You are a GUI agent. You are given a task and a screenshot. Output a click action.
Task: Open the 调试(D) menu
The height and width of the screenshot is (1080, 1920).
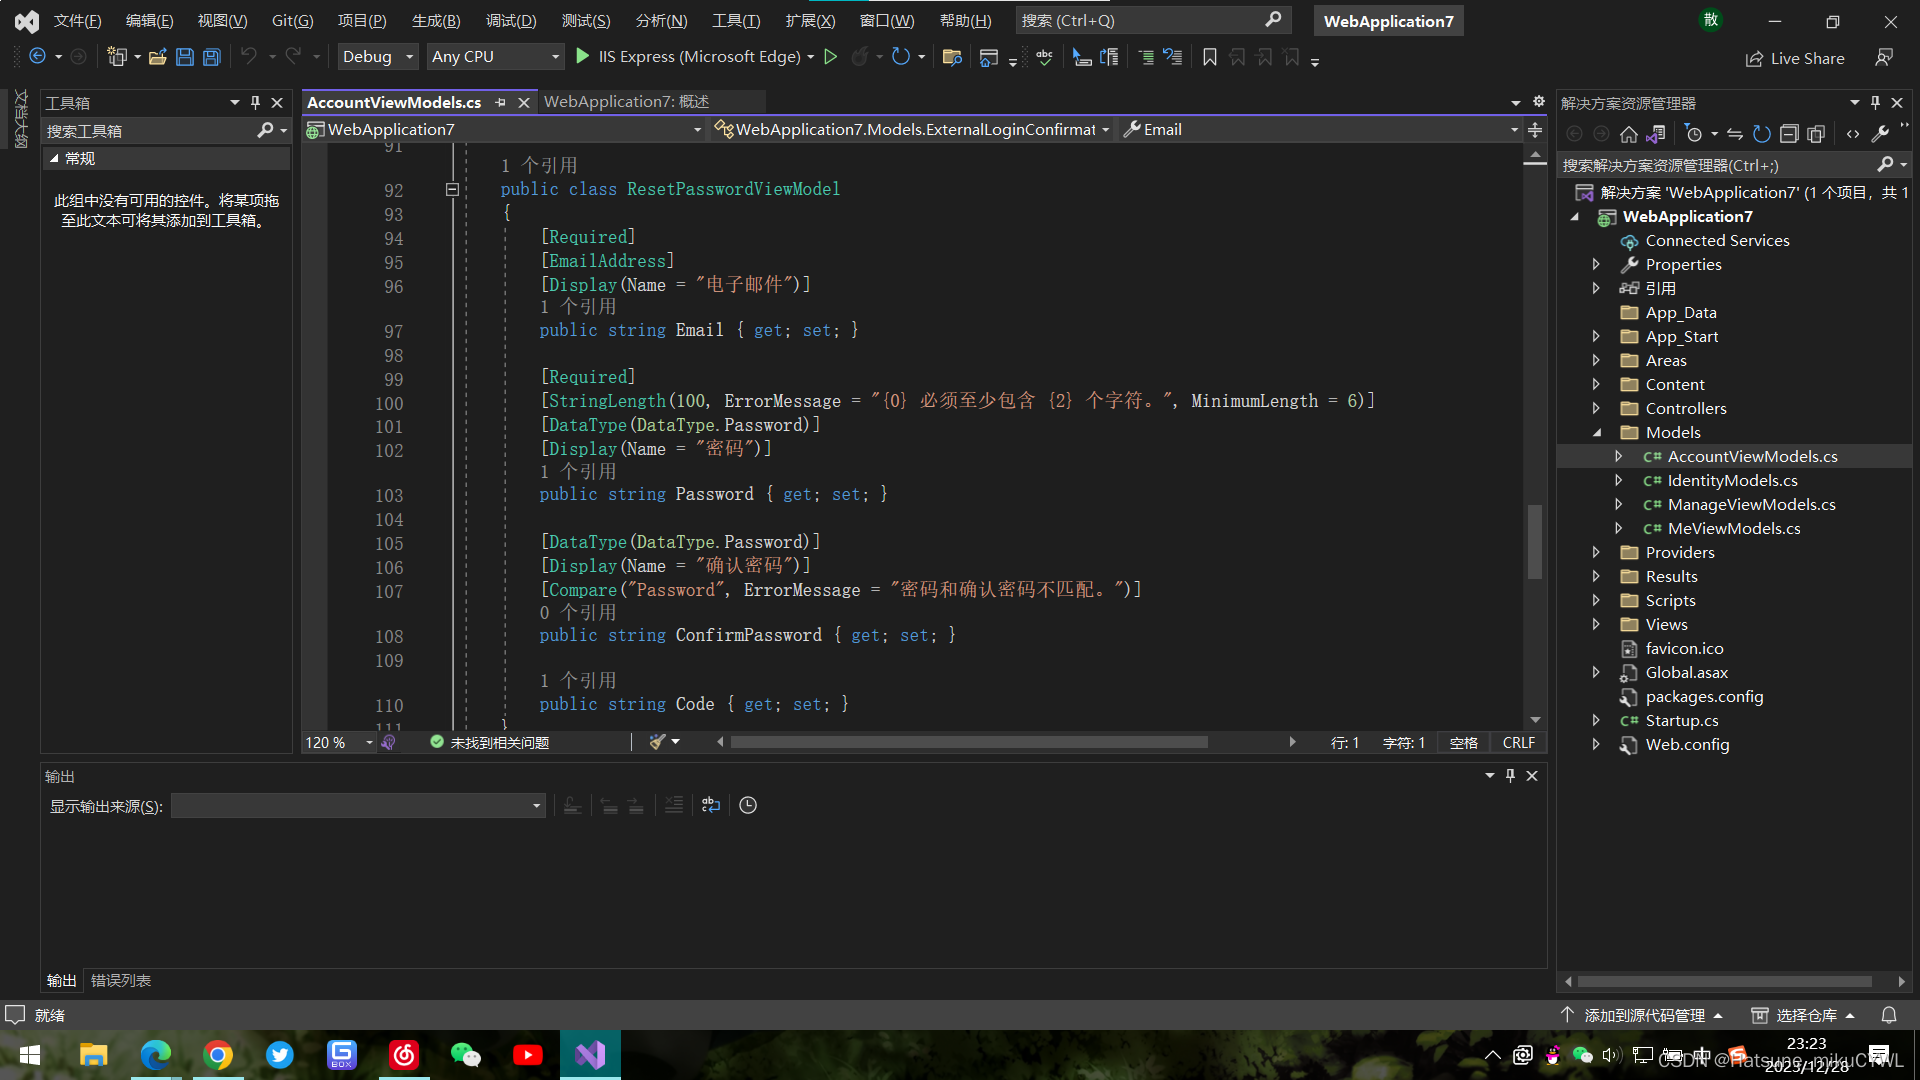click(x=511, y=20)
